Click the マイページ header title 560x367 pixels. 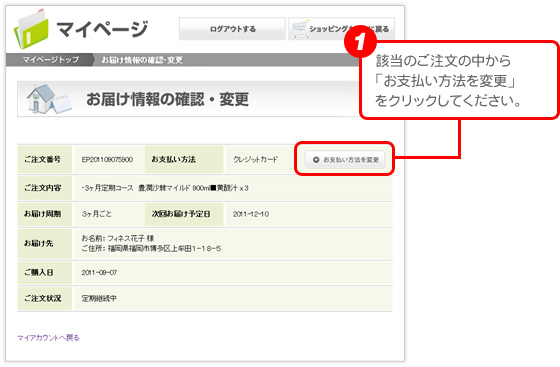point(102,29)
